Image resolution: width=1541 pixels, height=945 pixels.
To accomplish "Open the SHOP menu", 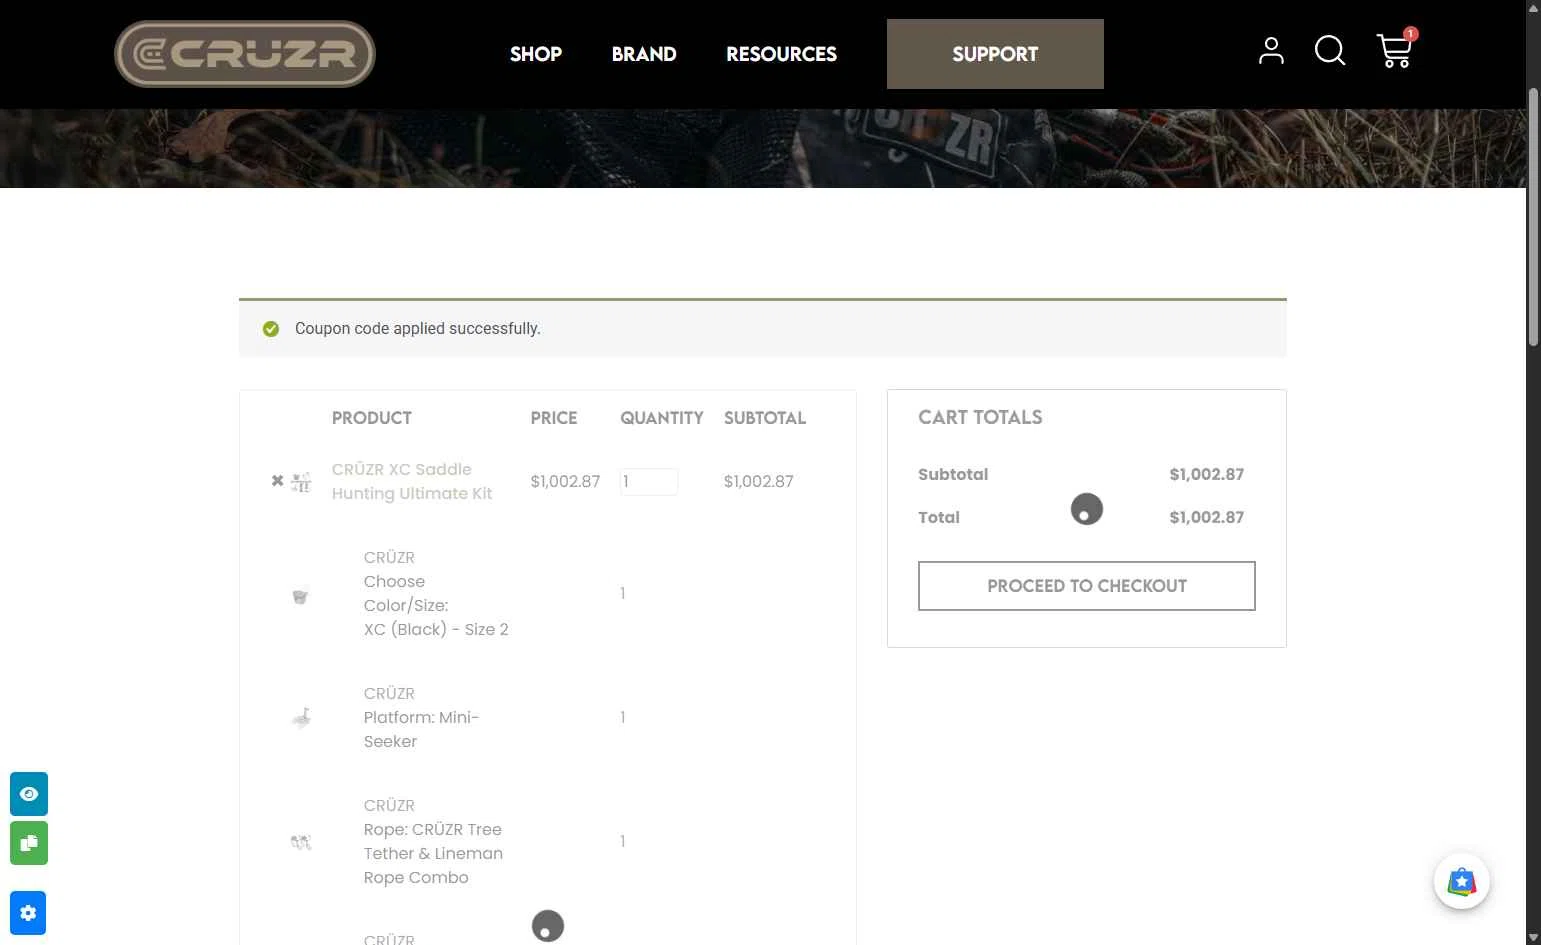I will tap(536, 54).
